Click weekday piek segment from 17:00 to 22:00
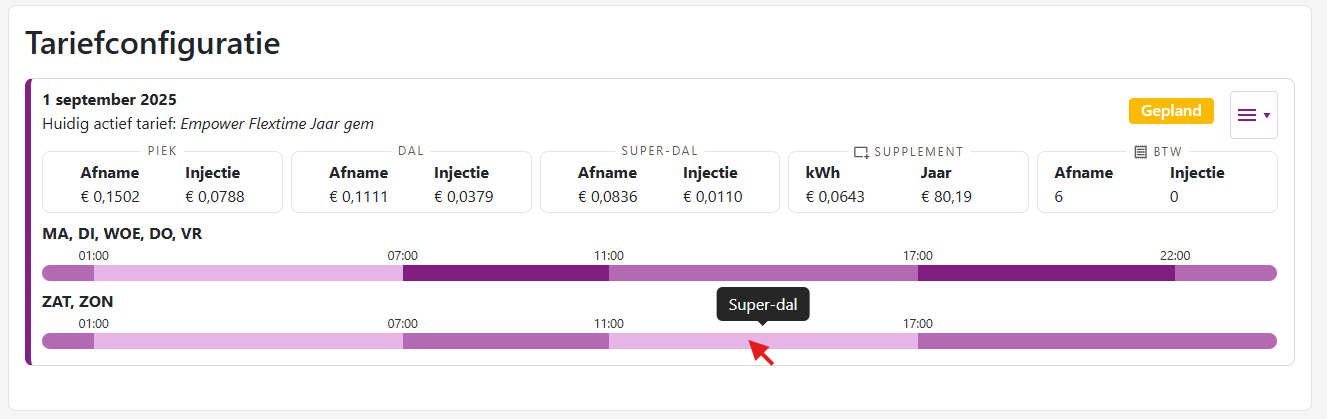1327x419 pixels. point(1046,273)
